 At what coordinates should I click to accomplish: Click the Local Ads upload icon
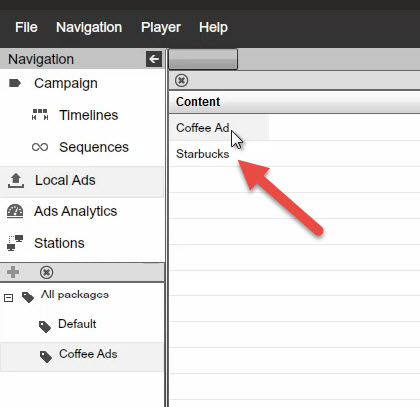click(x=16, y=180)
